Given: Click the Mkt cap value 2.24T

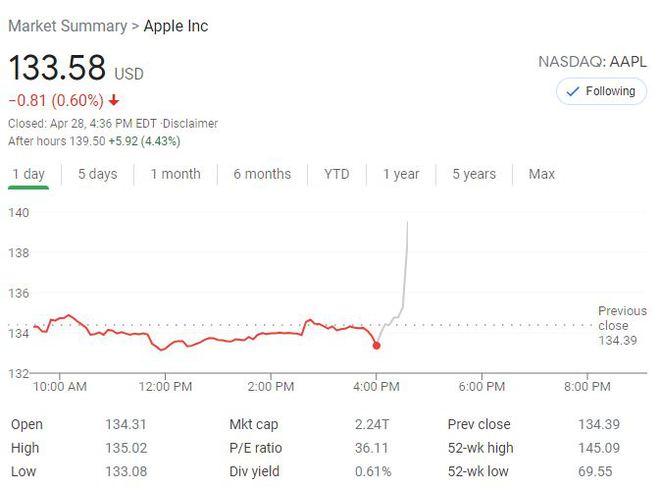Looking at the screenshot, I should click(x=373, y=424).
